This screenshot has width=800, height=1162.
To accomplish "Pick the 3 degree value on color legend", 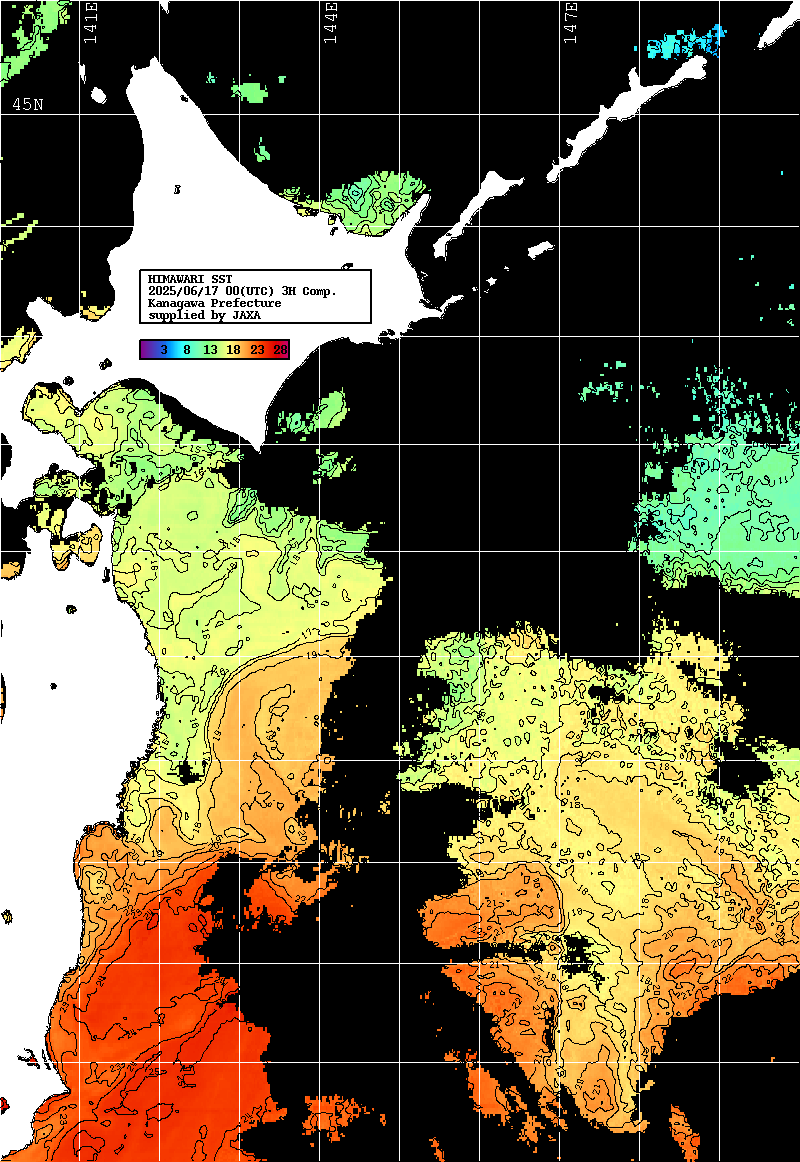I will 164,350.
